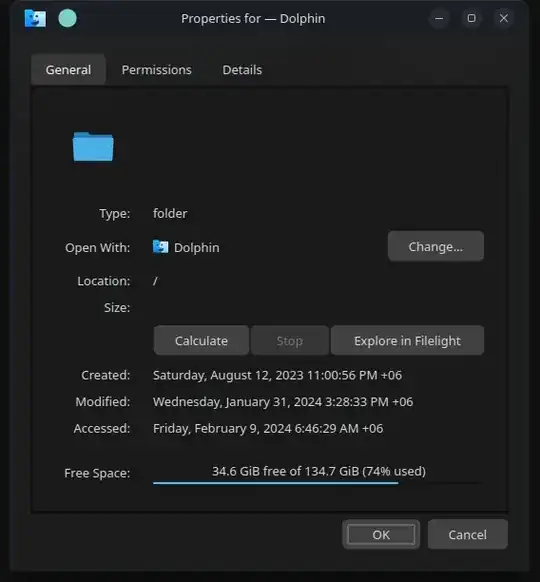540x582 pixels.
Task: Select the General tab
Action: [68, 70]
